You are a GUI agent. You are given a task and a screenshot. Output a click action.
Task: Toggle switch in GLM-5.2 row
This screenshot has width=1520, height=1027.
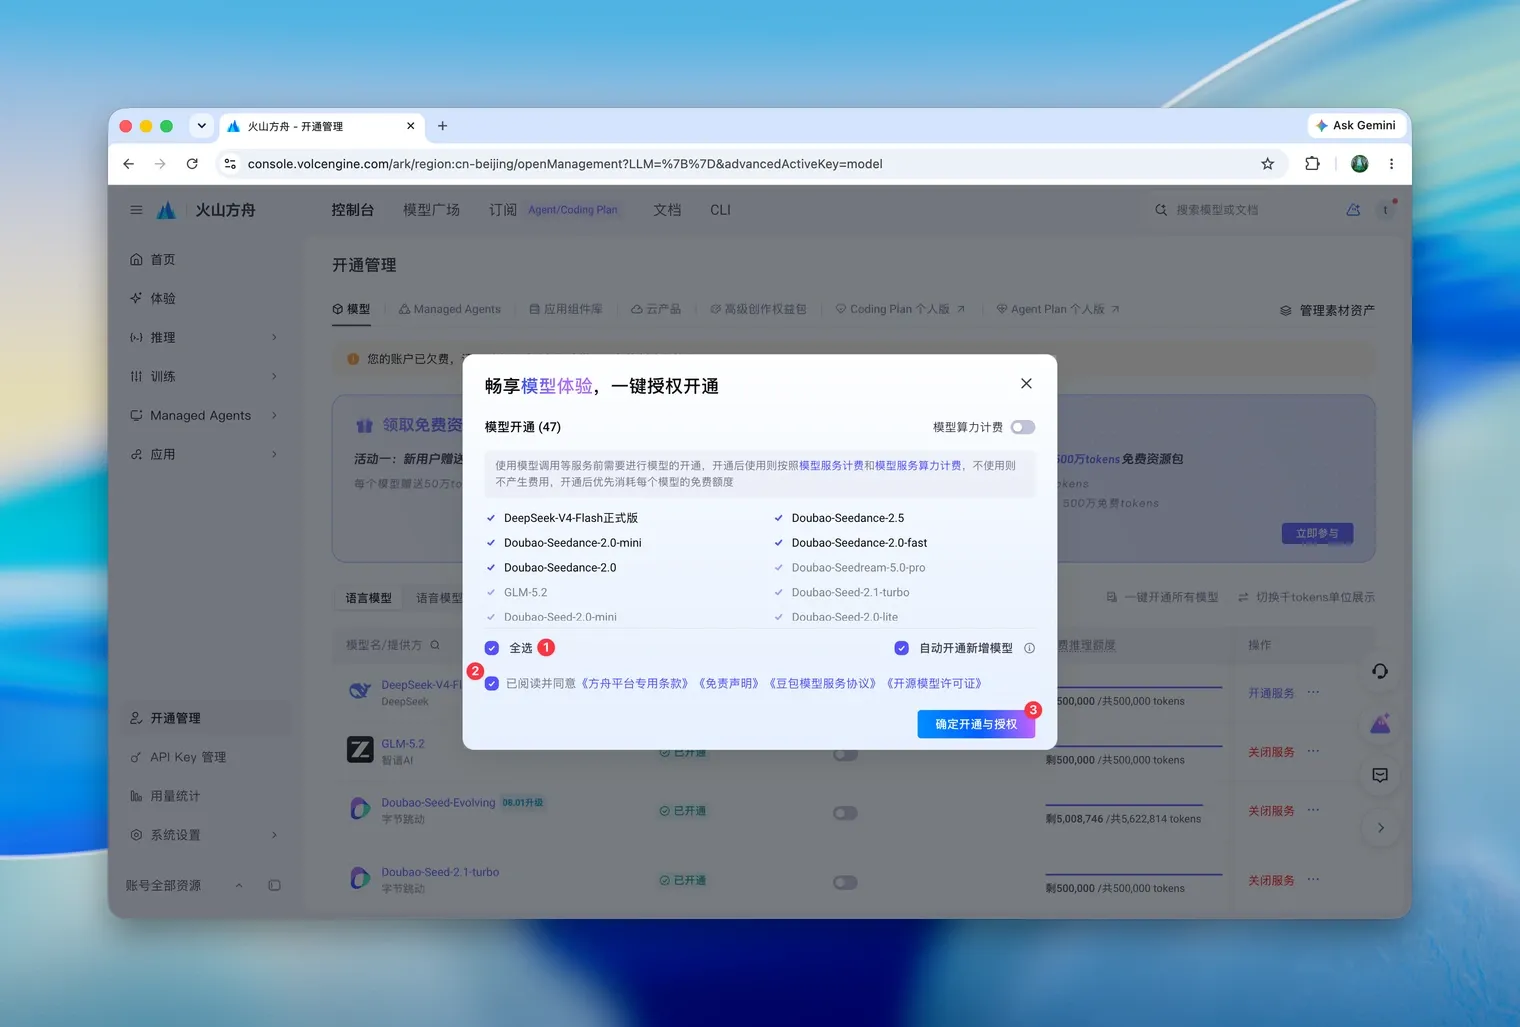845,754
